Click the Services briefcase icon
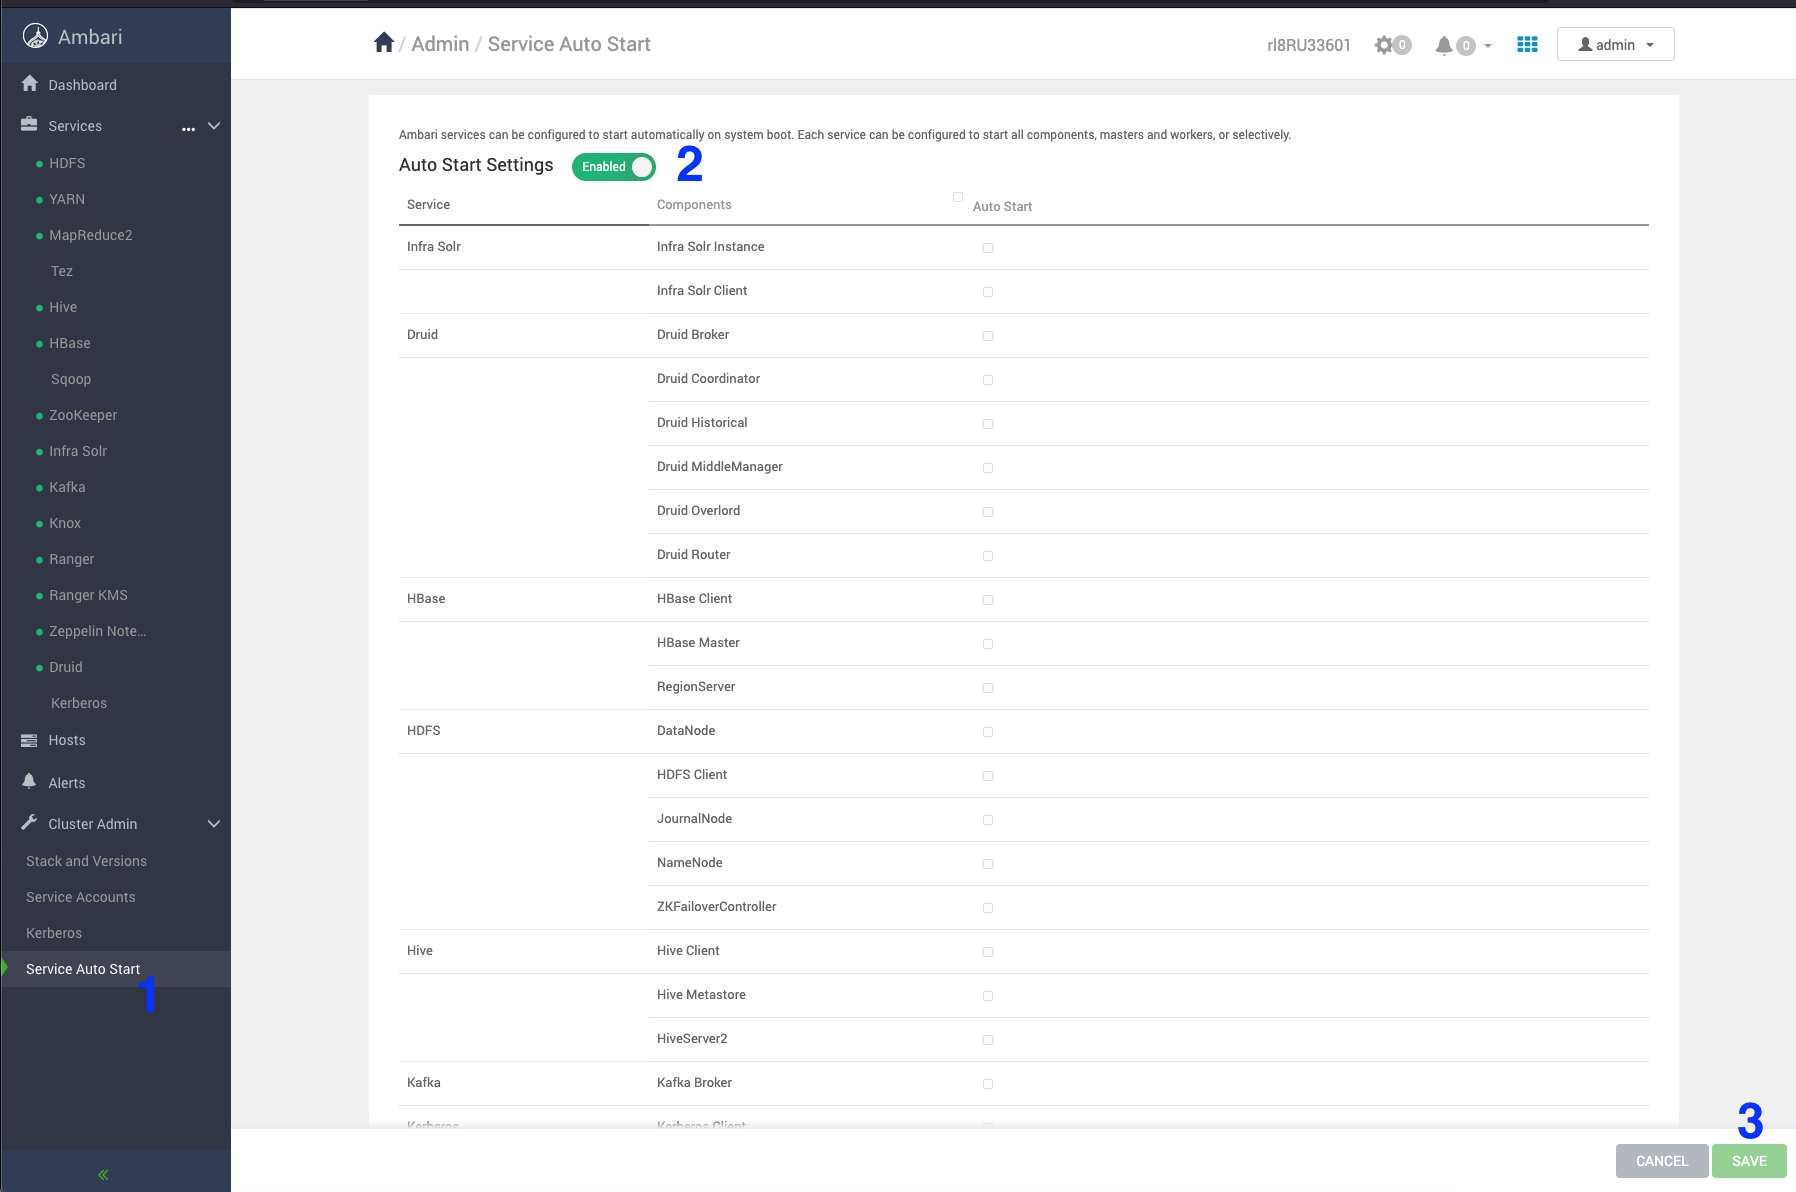This screenshot has height=1192, width=1796. click(30, 125)
